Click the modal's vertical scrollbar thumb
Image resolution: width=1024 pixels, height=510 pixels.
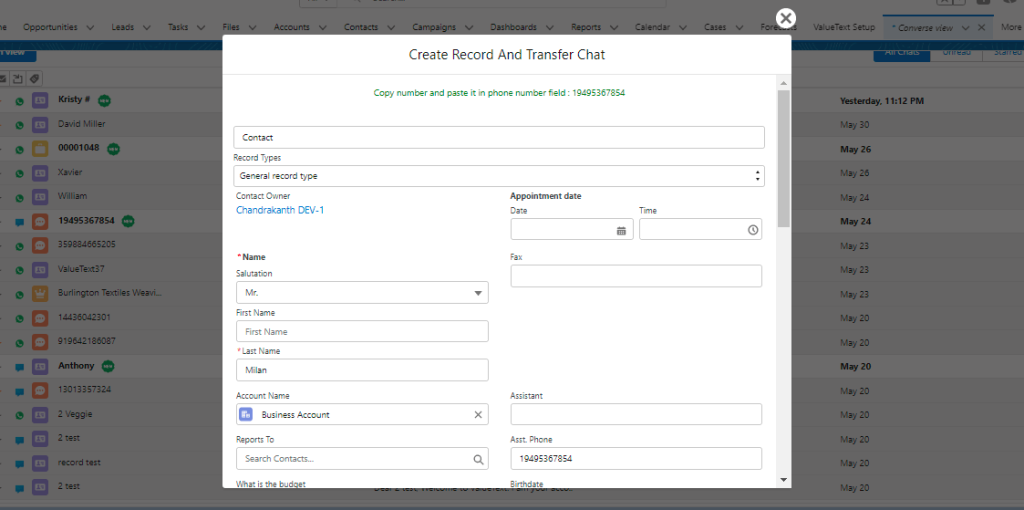pyautogui.click(x=784, y=158)
